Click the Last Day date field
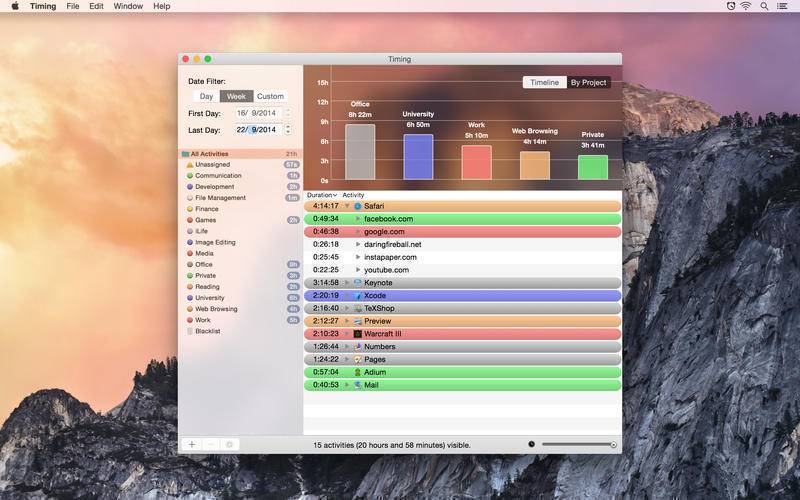 click(258, 130)
